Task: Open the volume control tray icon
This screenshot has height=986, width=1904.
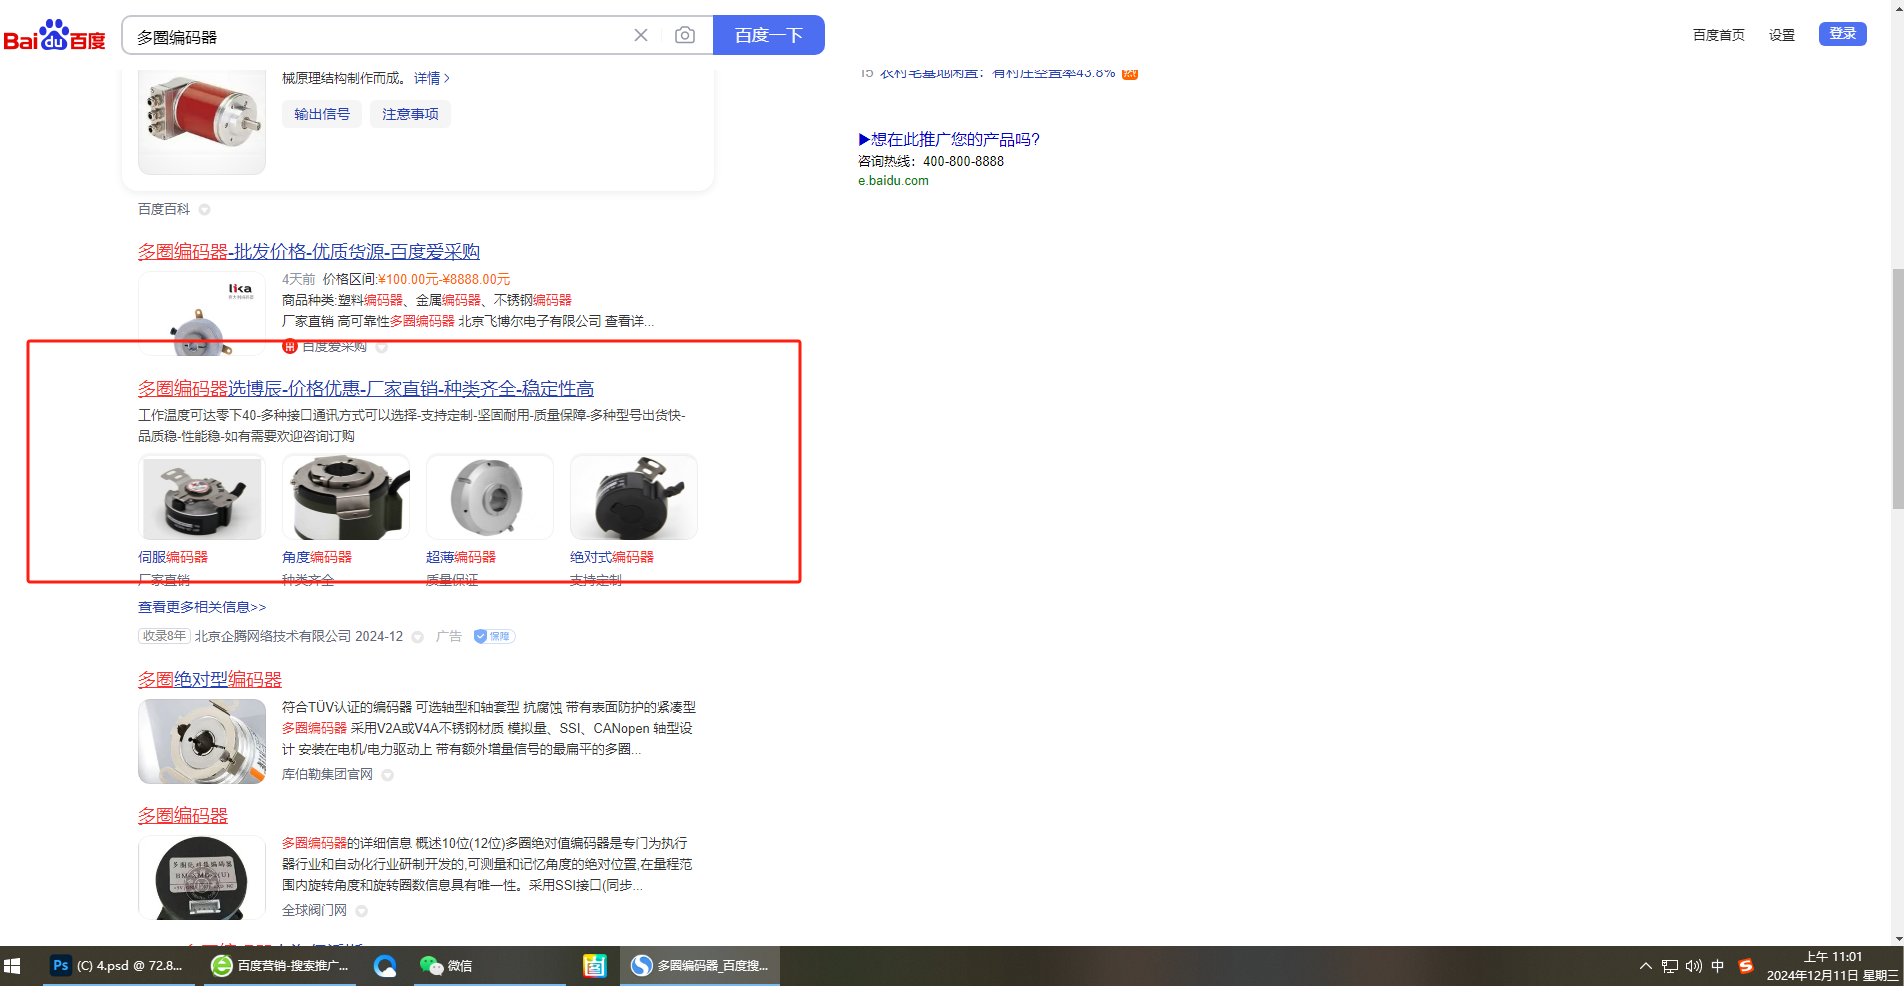Action: 1694,966
